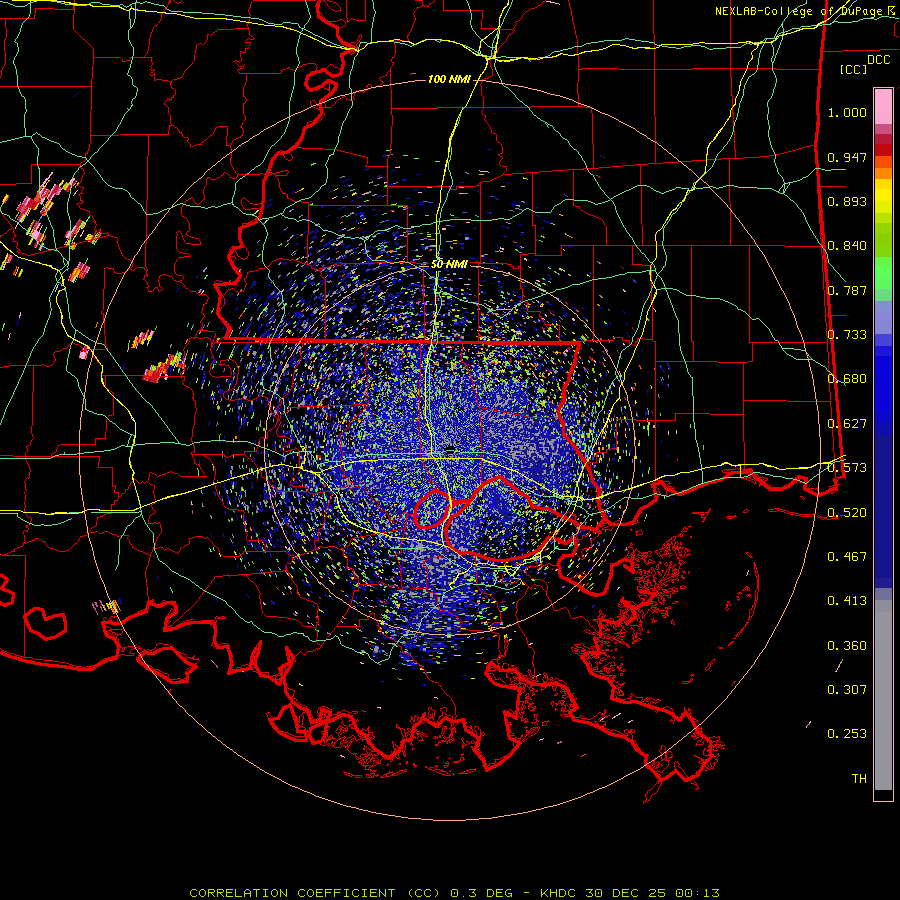Click the 0.627 legend value
The width and height of the screenshot is (900, 900).
click(847, 424)
